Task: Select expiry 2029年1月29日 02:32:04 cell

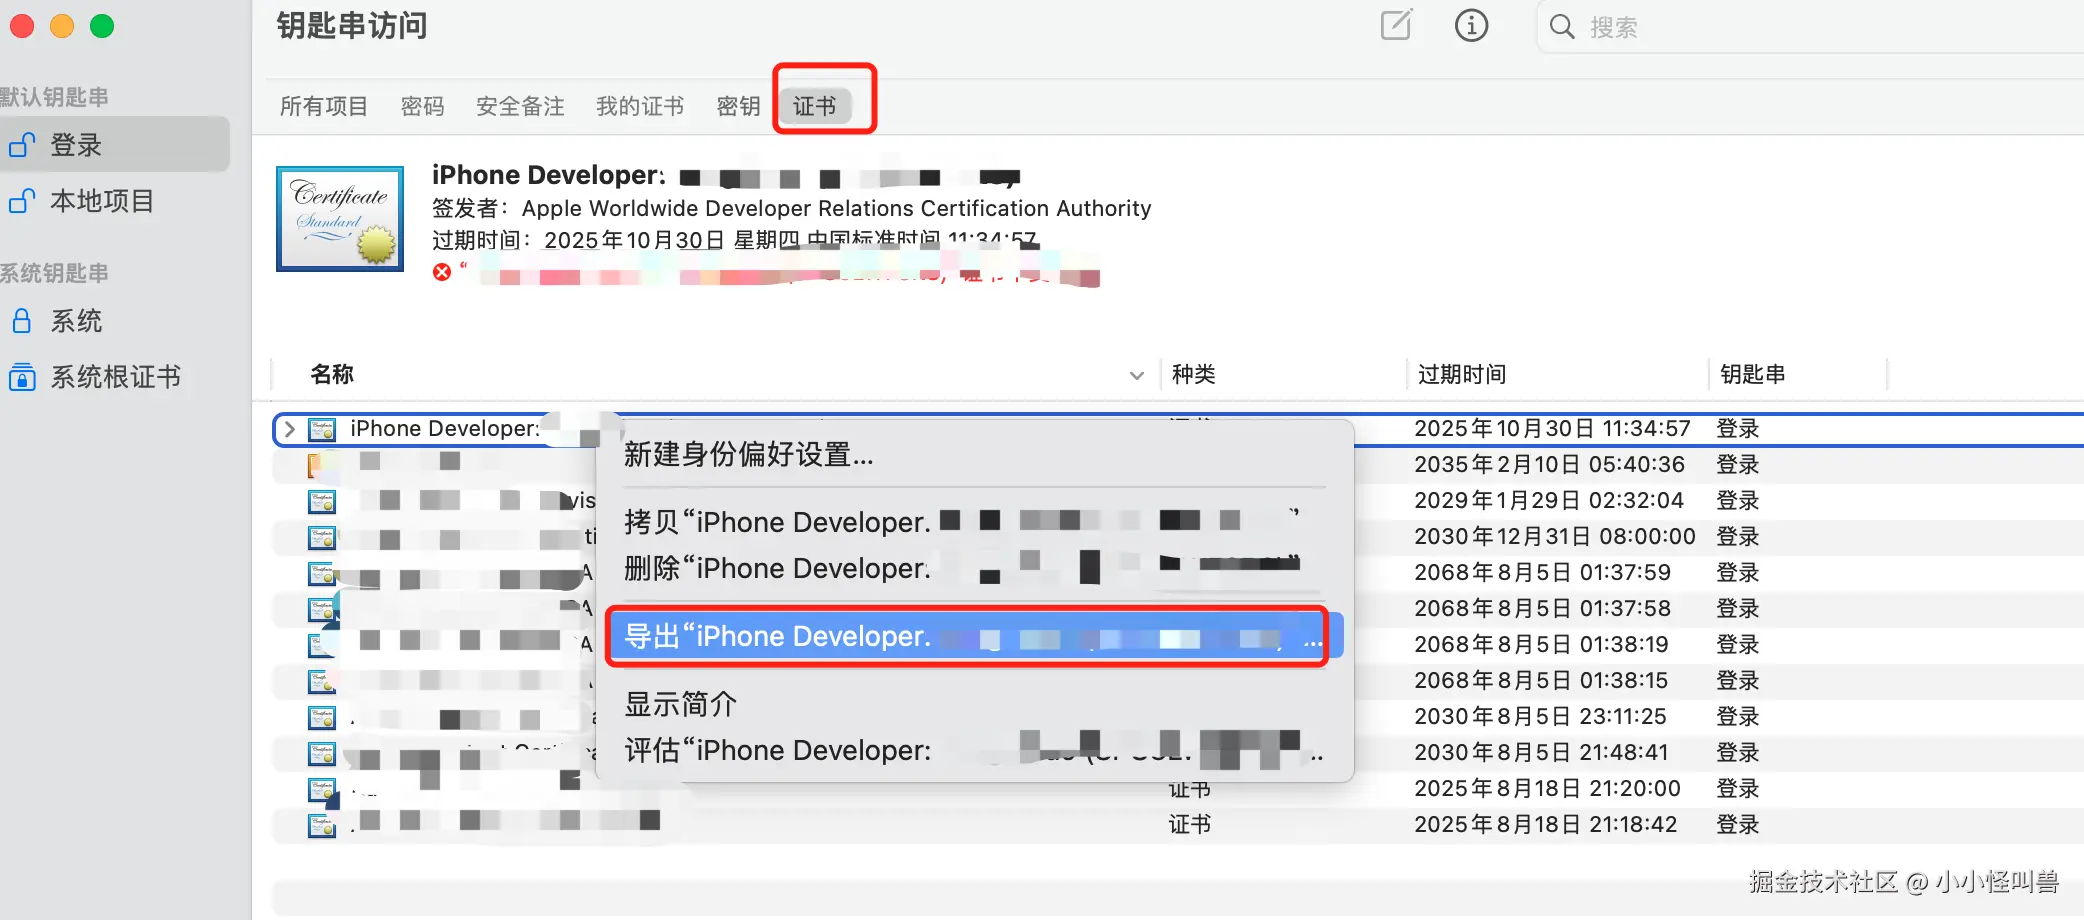Action: (x=1549, y=501)
